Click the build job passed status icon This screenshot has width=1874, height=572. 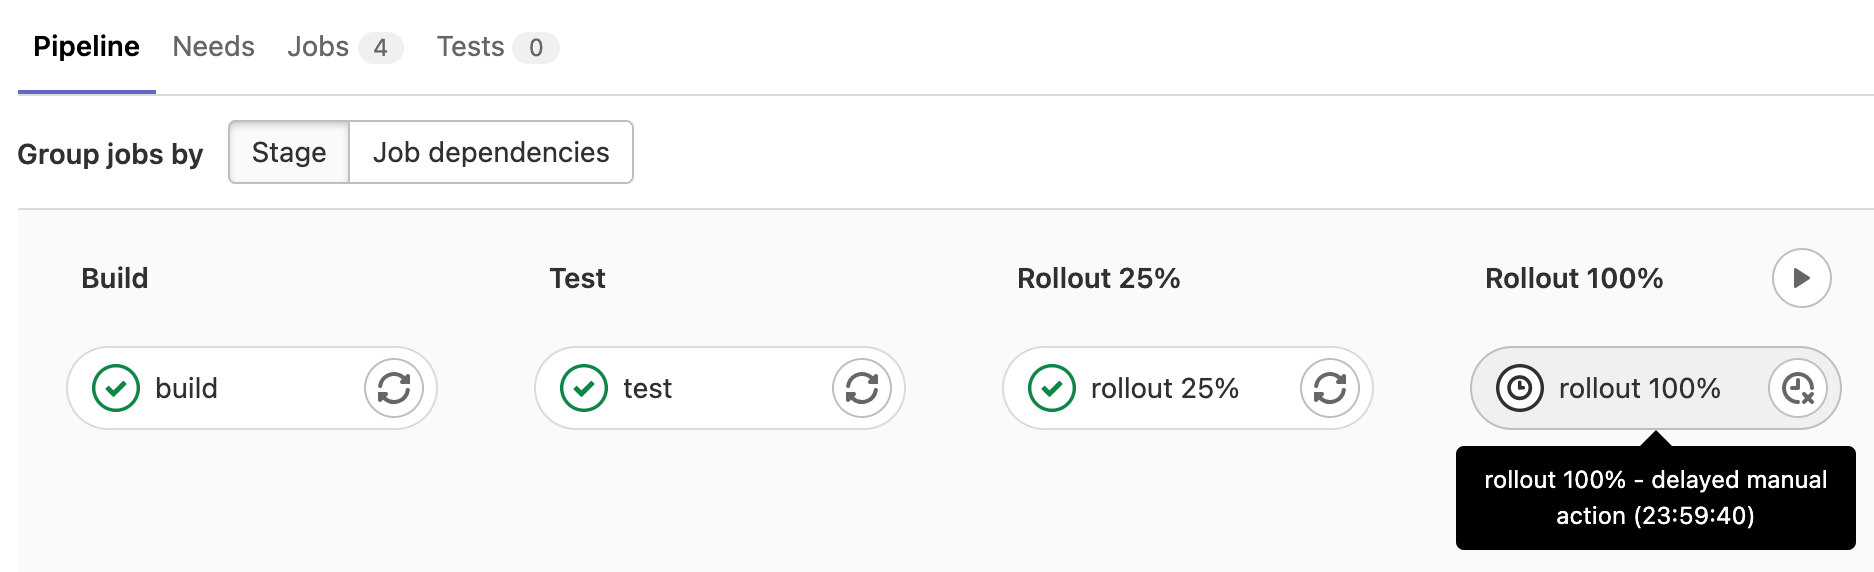[x=116, y=388]
